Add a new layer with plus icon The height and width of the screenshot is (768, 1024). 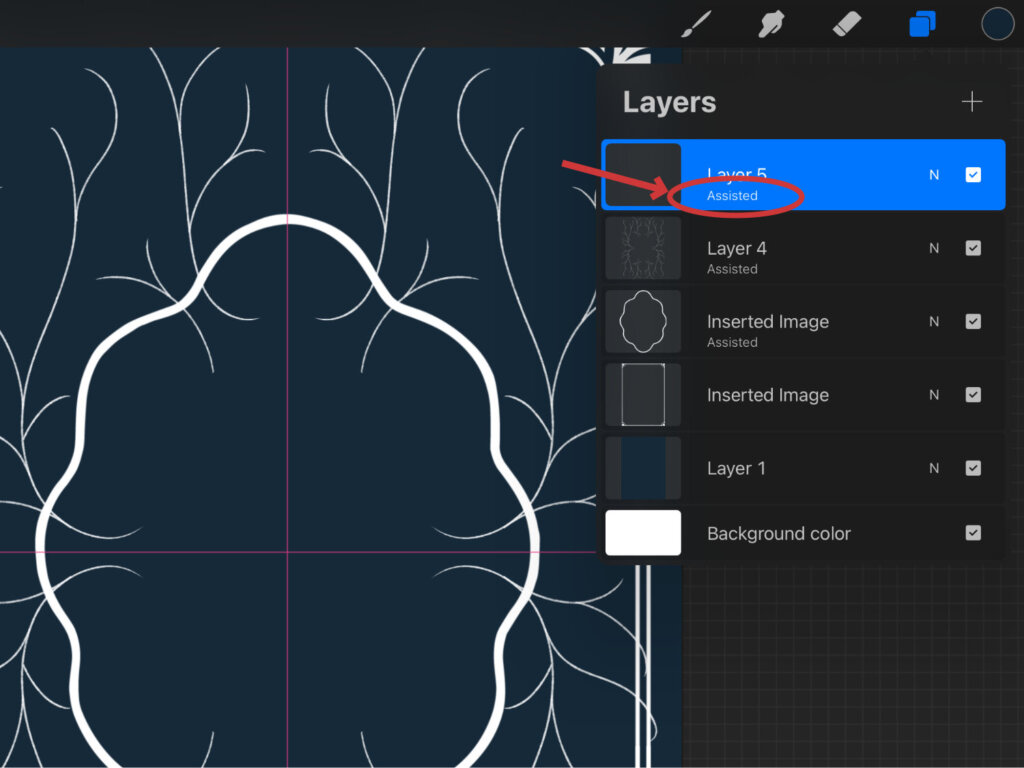point(971,102)
